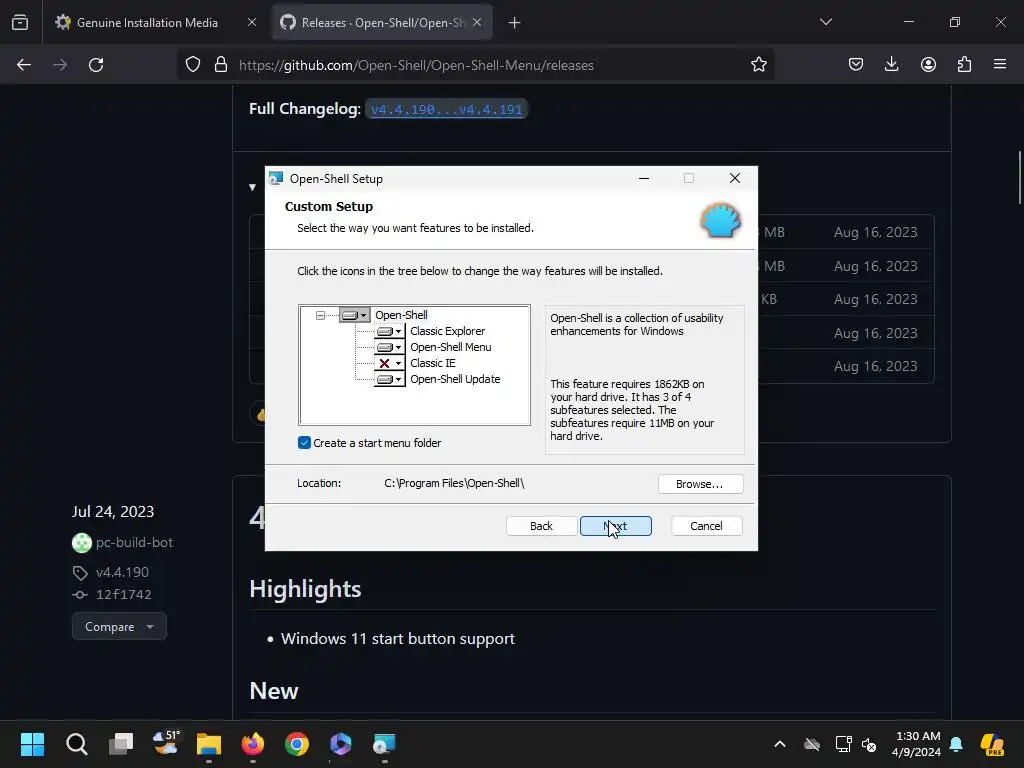Launch Google Chrome from taskbar
Screen dimensions: 1024x768
pyautogui.click(x=297, y=744)
